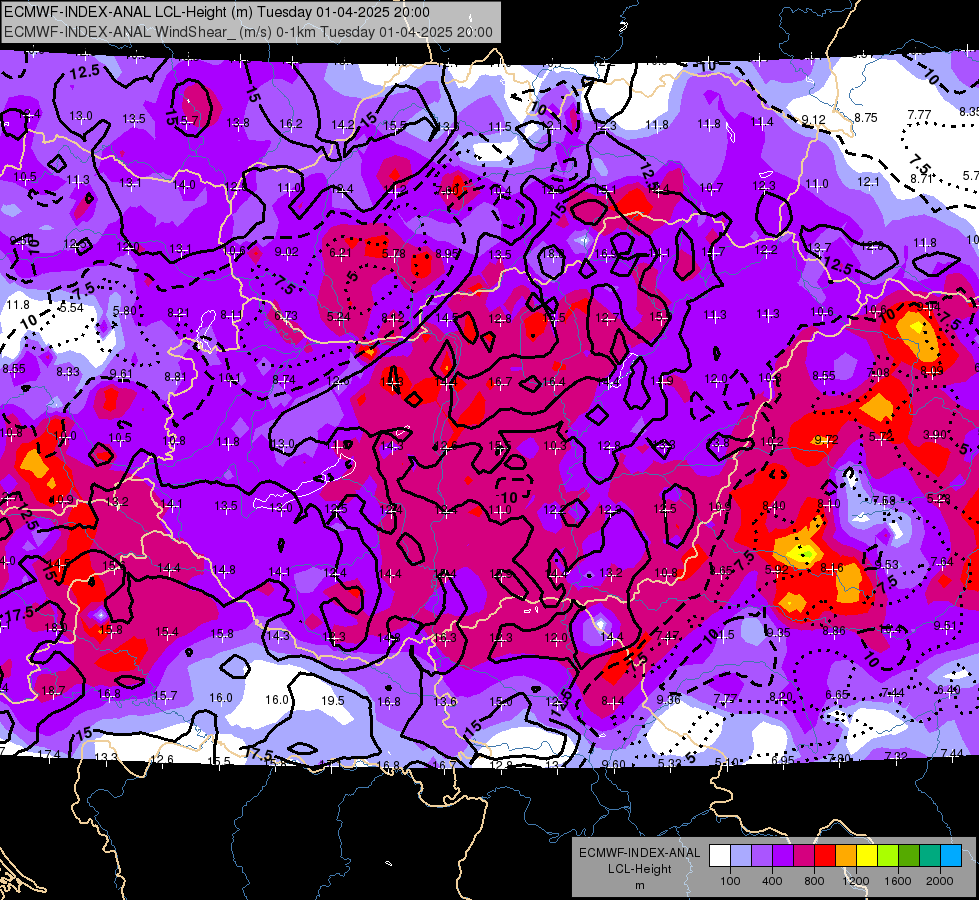Click the grid value 7.64
Image resolution: width=979 pixels, height=900 pixels.
pyautogui.click(x=942, y=562)
